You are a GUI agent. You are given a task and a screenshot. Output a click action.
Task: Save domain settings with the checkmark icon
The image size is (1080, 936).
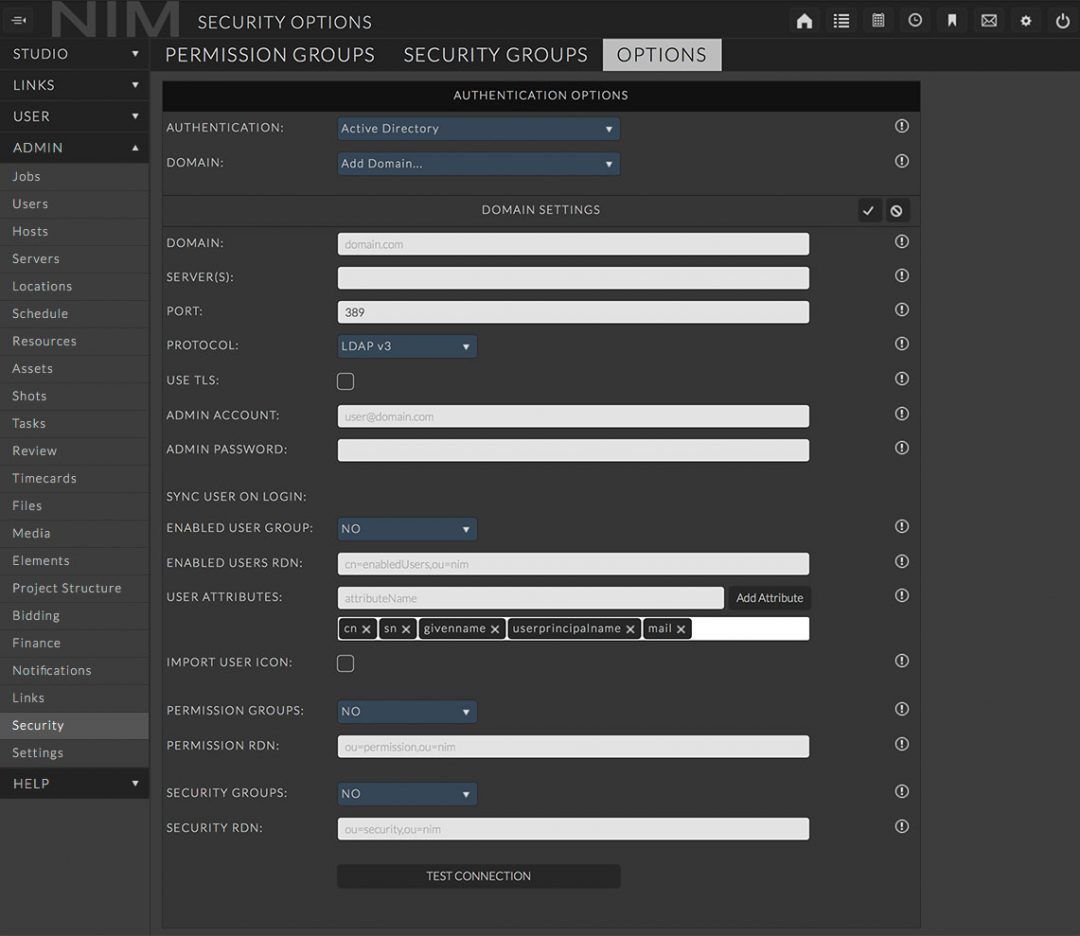[869, 210]
